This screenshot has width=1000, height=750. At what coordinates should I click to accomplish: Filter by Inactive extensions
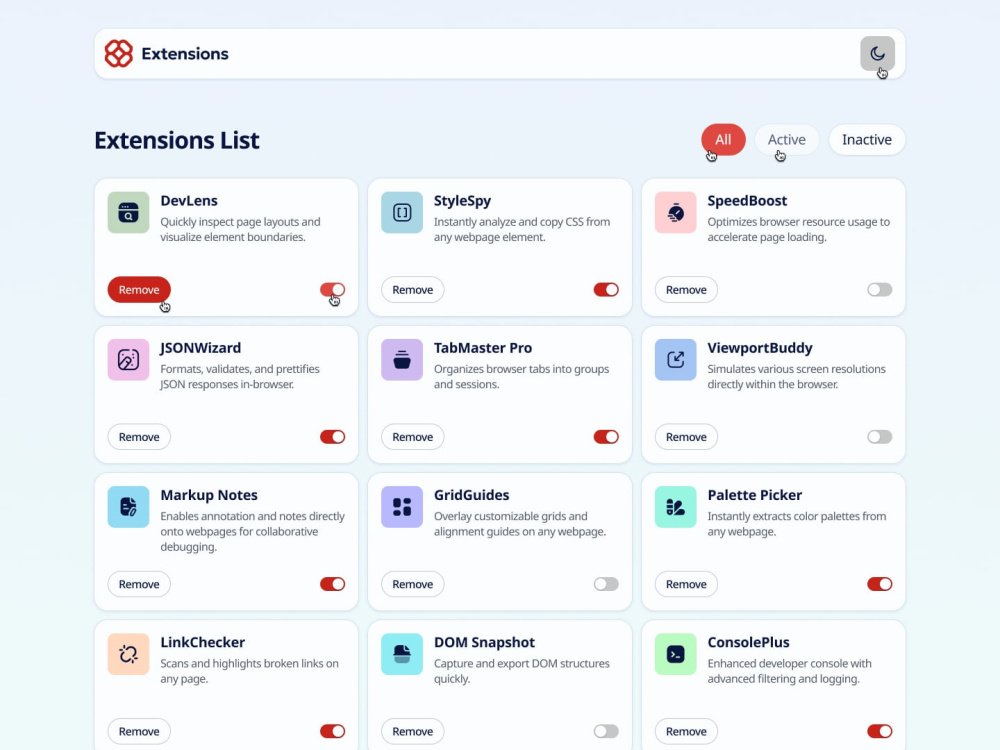click(x=867, y=140)
